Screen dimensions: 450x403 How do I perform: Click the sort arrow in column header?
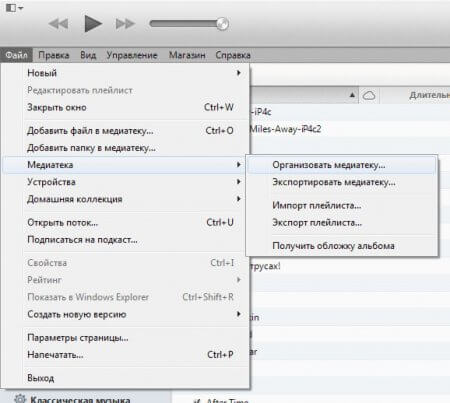(352, 95)
